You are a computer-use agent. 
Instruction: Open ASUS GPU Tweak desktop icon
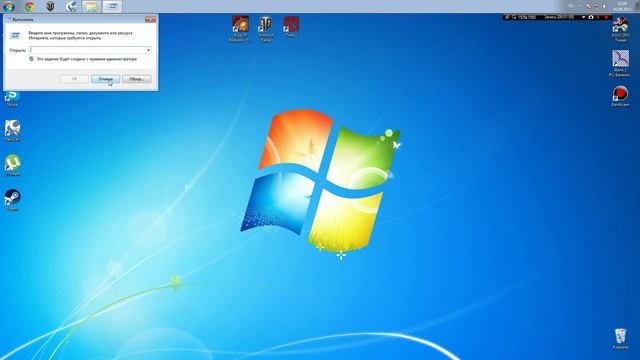(620, 29)
